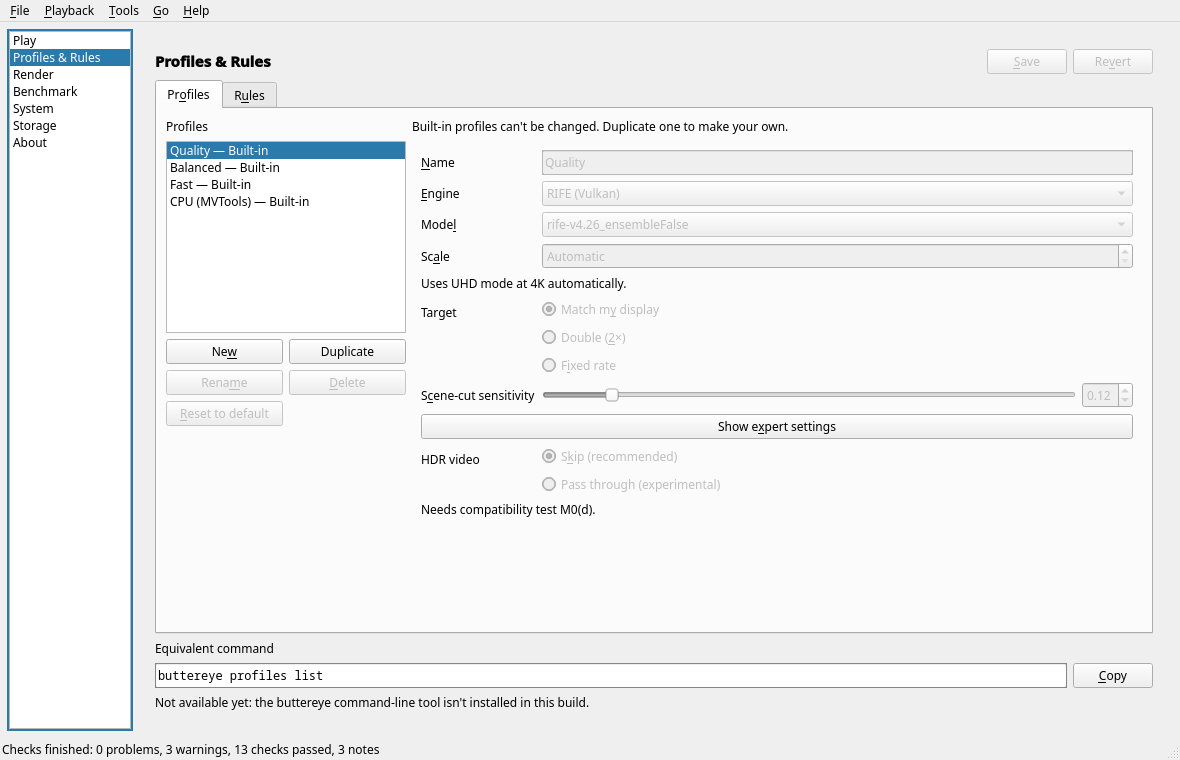Switch to the Rules tab
Viewport: 1180px width, 760px height.
249,96
